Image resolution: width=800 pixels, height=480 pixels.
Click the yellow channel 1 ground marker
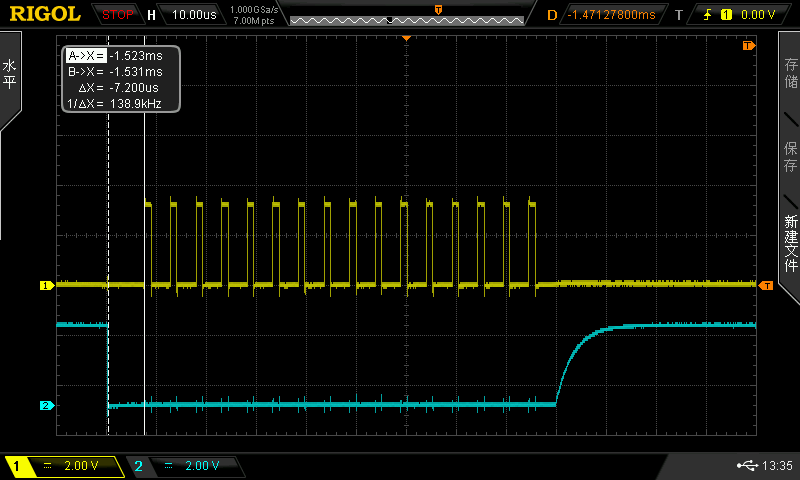point(46,286)
